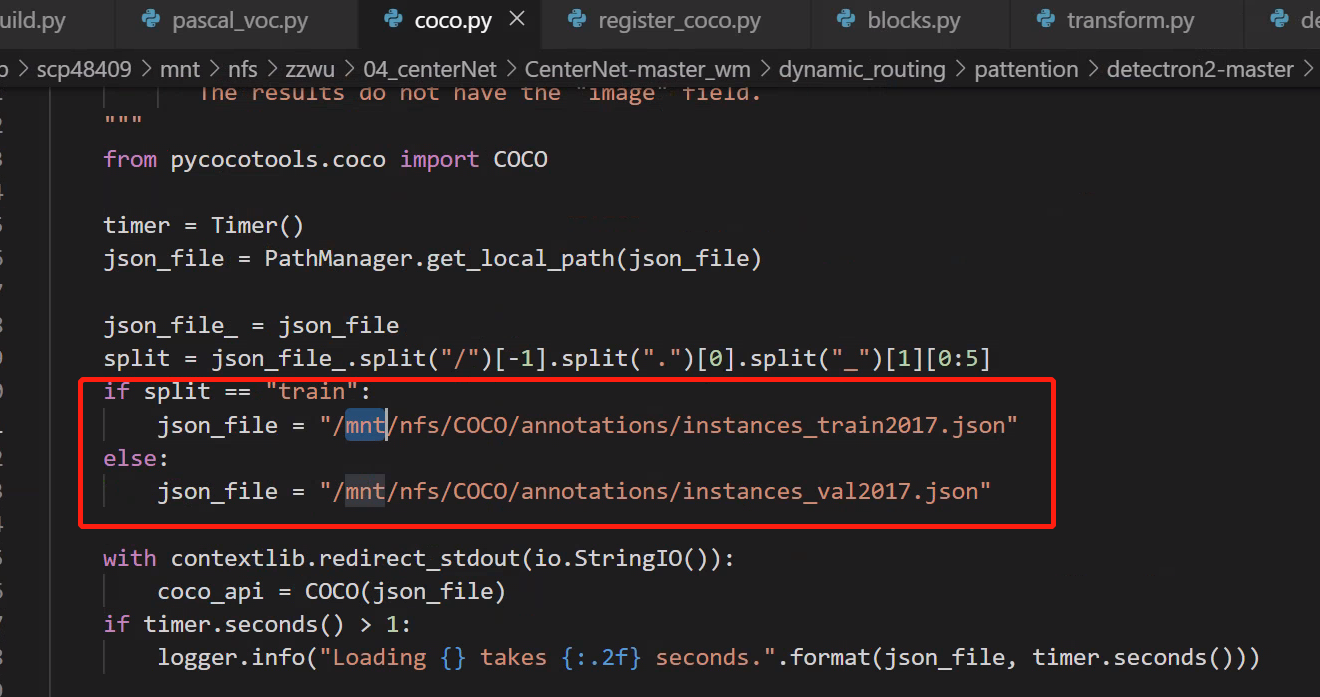The height and width of the screenshot is (697, 1320).
Task: Click pattention breadcrumb segment
Action: click(x=1026, y=69)
